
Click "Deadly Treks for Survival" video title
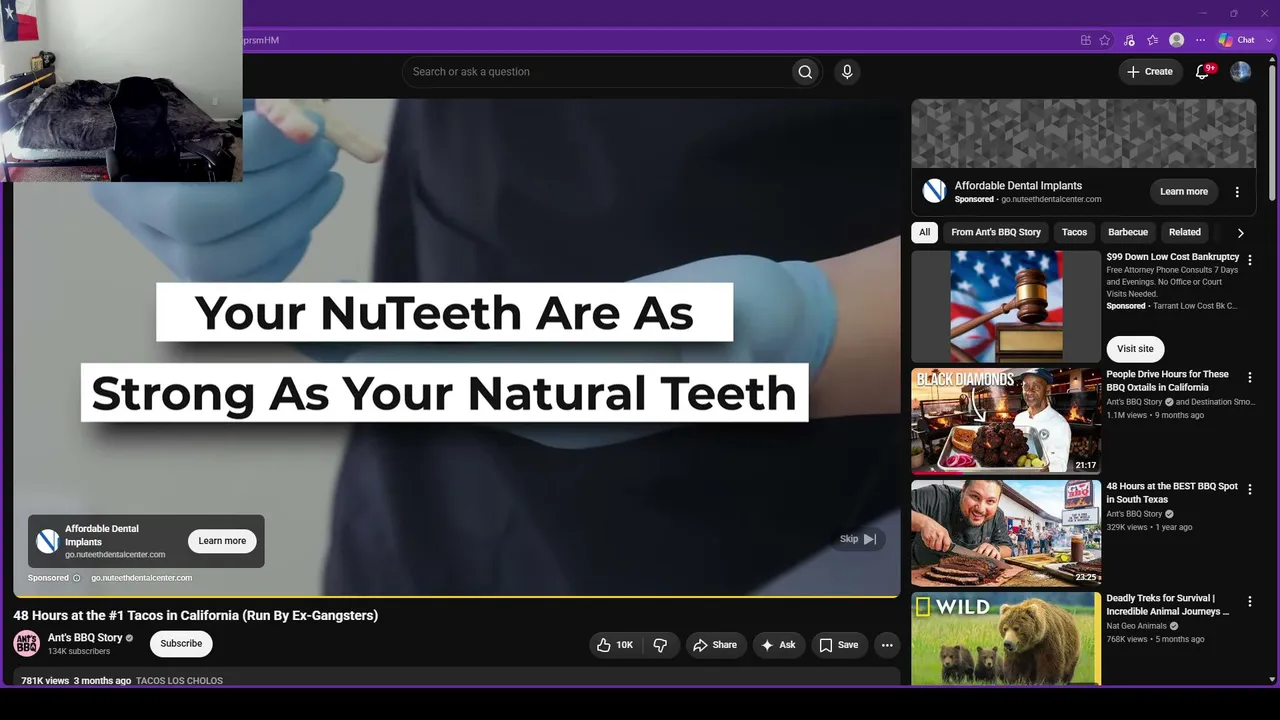(x=1167, y=605)
